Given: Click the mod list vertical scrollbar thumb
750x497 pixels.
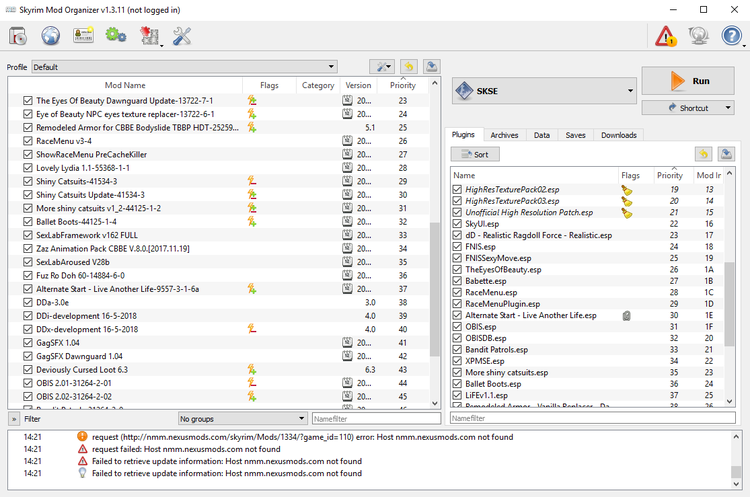Looking at the screenshot, I should 434,289.
